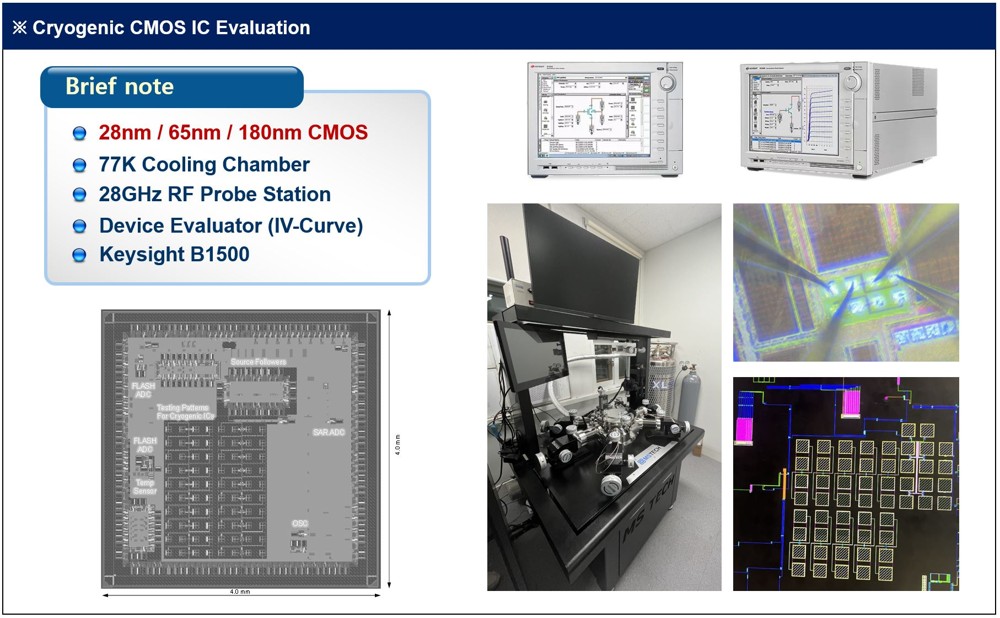Select the red text 28nm / 65nm / 180nm CMOS
Viewport: 1000px width, 618px height.
233,132
